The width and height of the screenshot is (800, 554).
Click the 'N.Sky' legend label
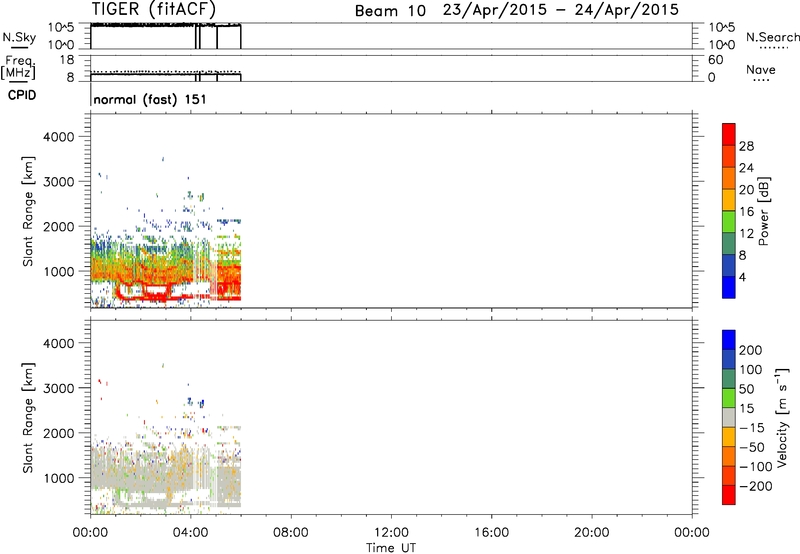click(19, 37)
